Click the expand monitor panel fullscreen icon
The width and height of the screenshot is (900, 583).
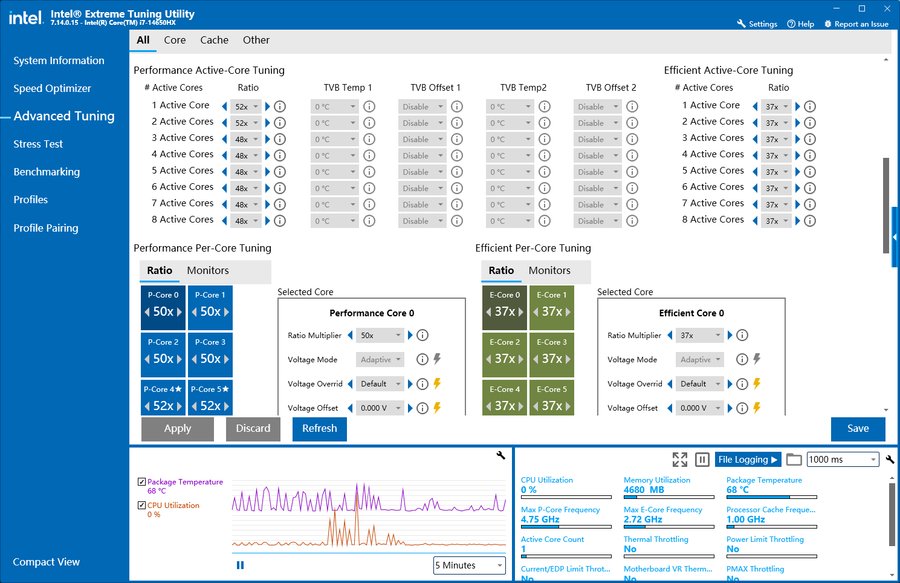pos(680,459)
